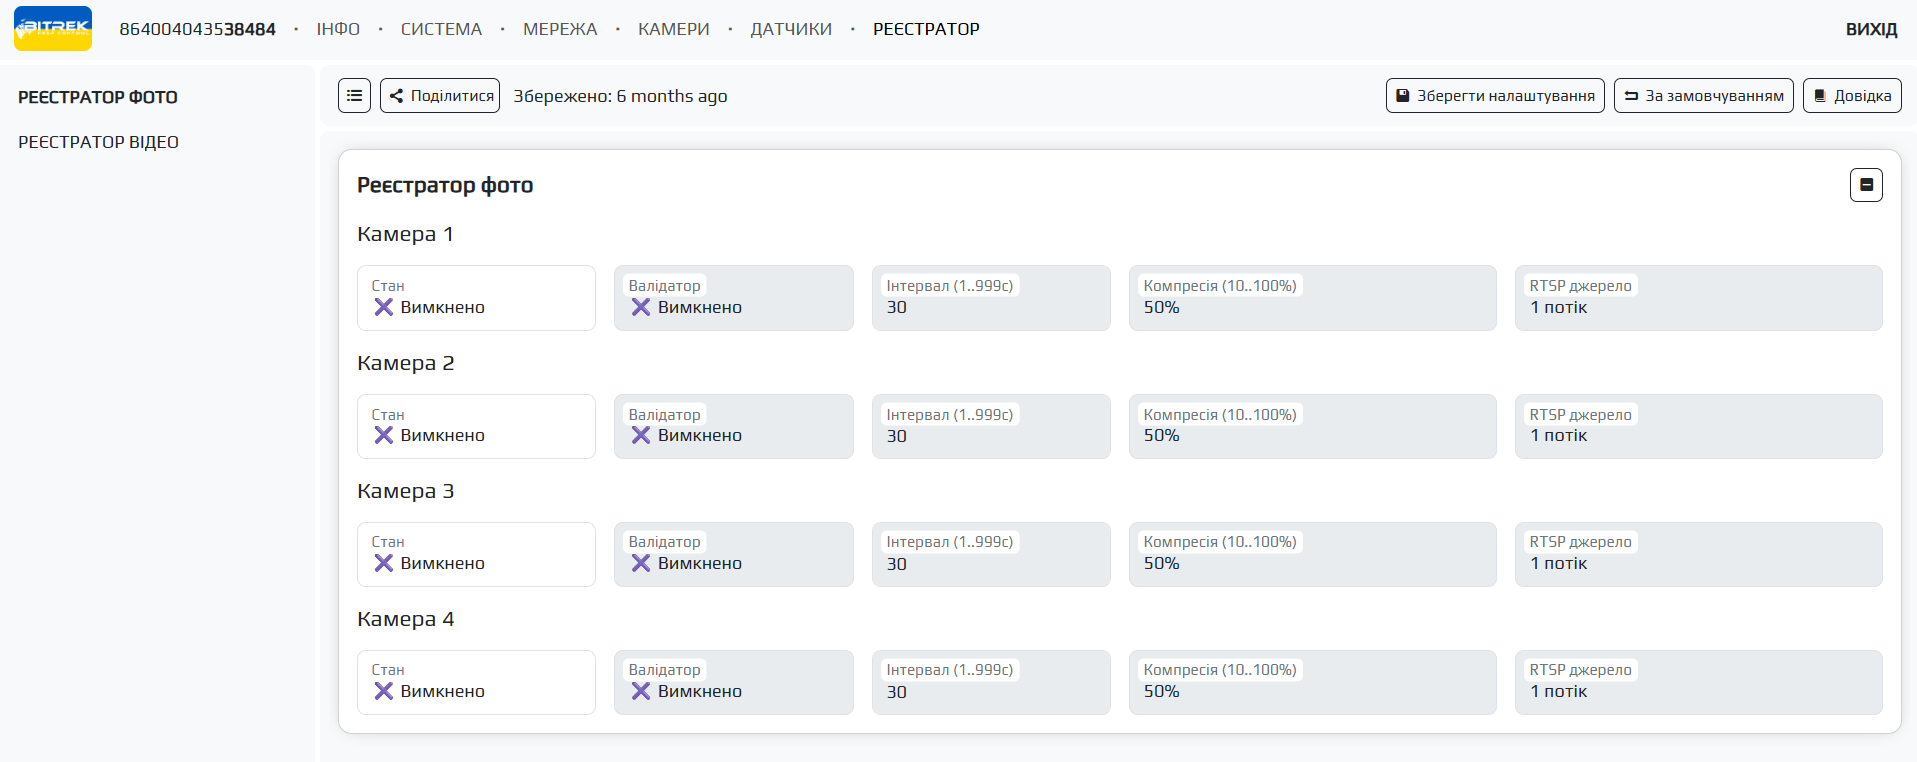Click the Зберегти налаштування save button
1917x762 pixels.
pos(1494,96)
